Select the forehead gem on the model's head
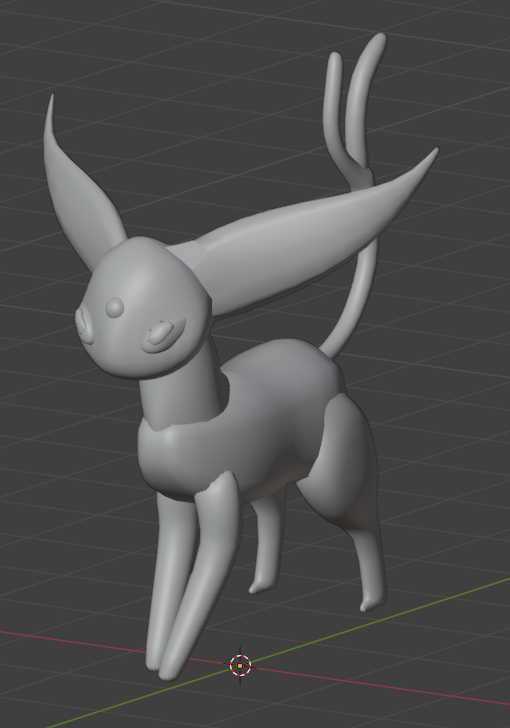The image size is (510, 728). pyautogui.click(x=115, y=307)
